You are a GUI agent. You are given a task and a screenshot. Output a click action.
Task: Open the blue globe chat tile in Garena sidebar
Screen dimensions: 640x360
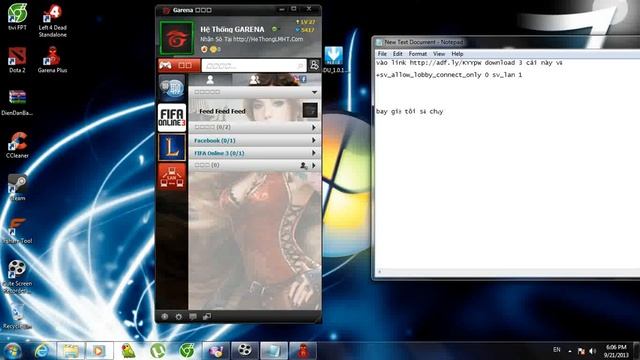(172, 88)
